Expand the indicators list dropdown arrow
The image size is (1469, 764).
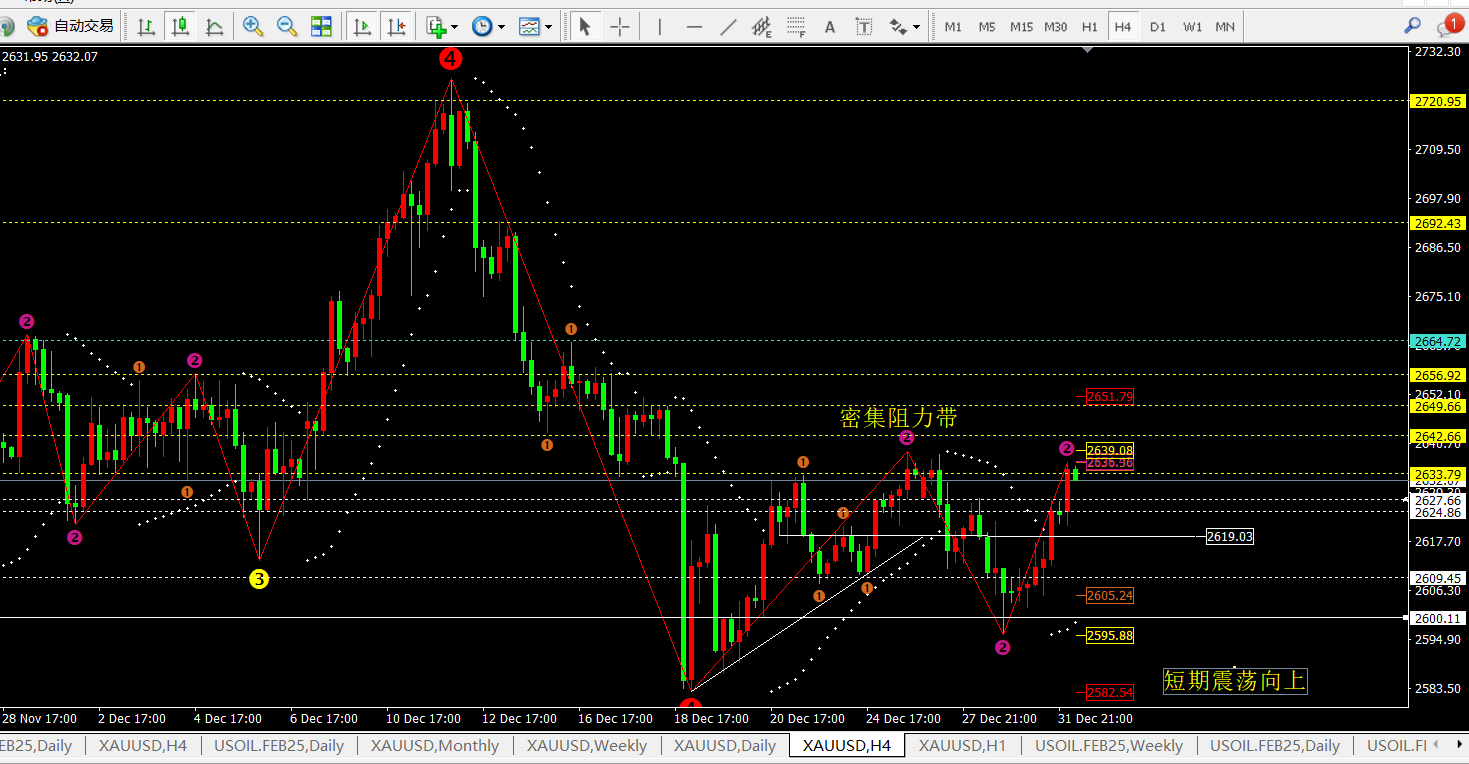455,27
